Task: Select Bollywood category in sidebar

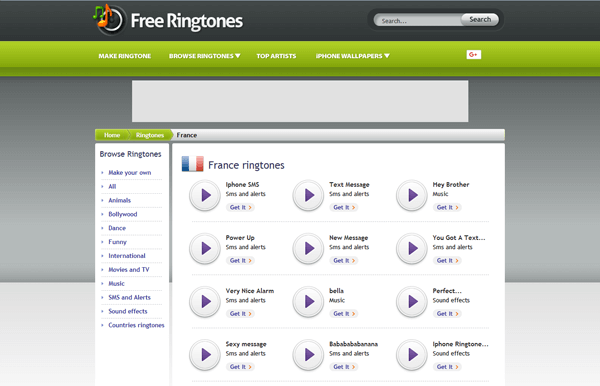Action: [122, 214]
